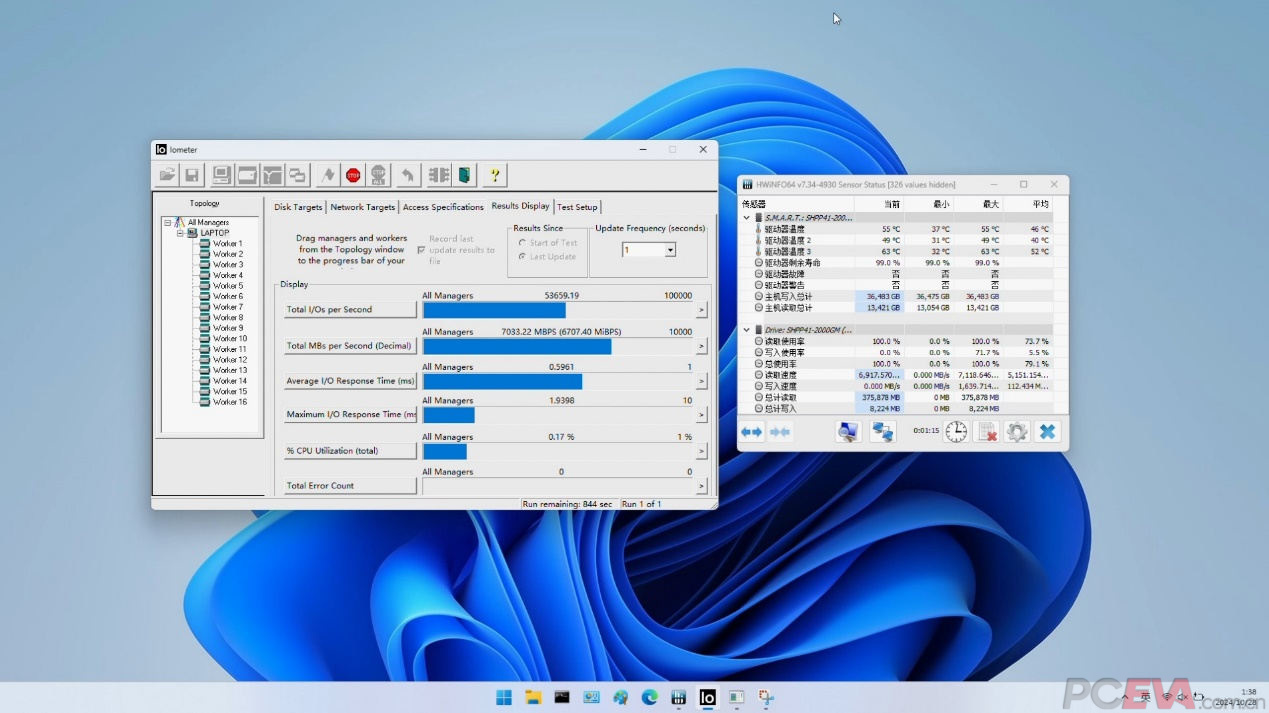Collapse the S.M.A.R.T. sensor group

coord(746,217)
